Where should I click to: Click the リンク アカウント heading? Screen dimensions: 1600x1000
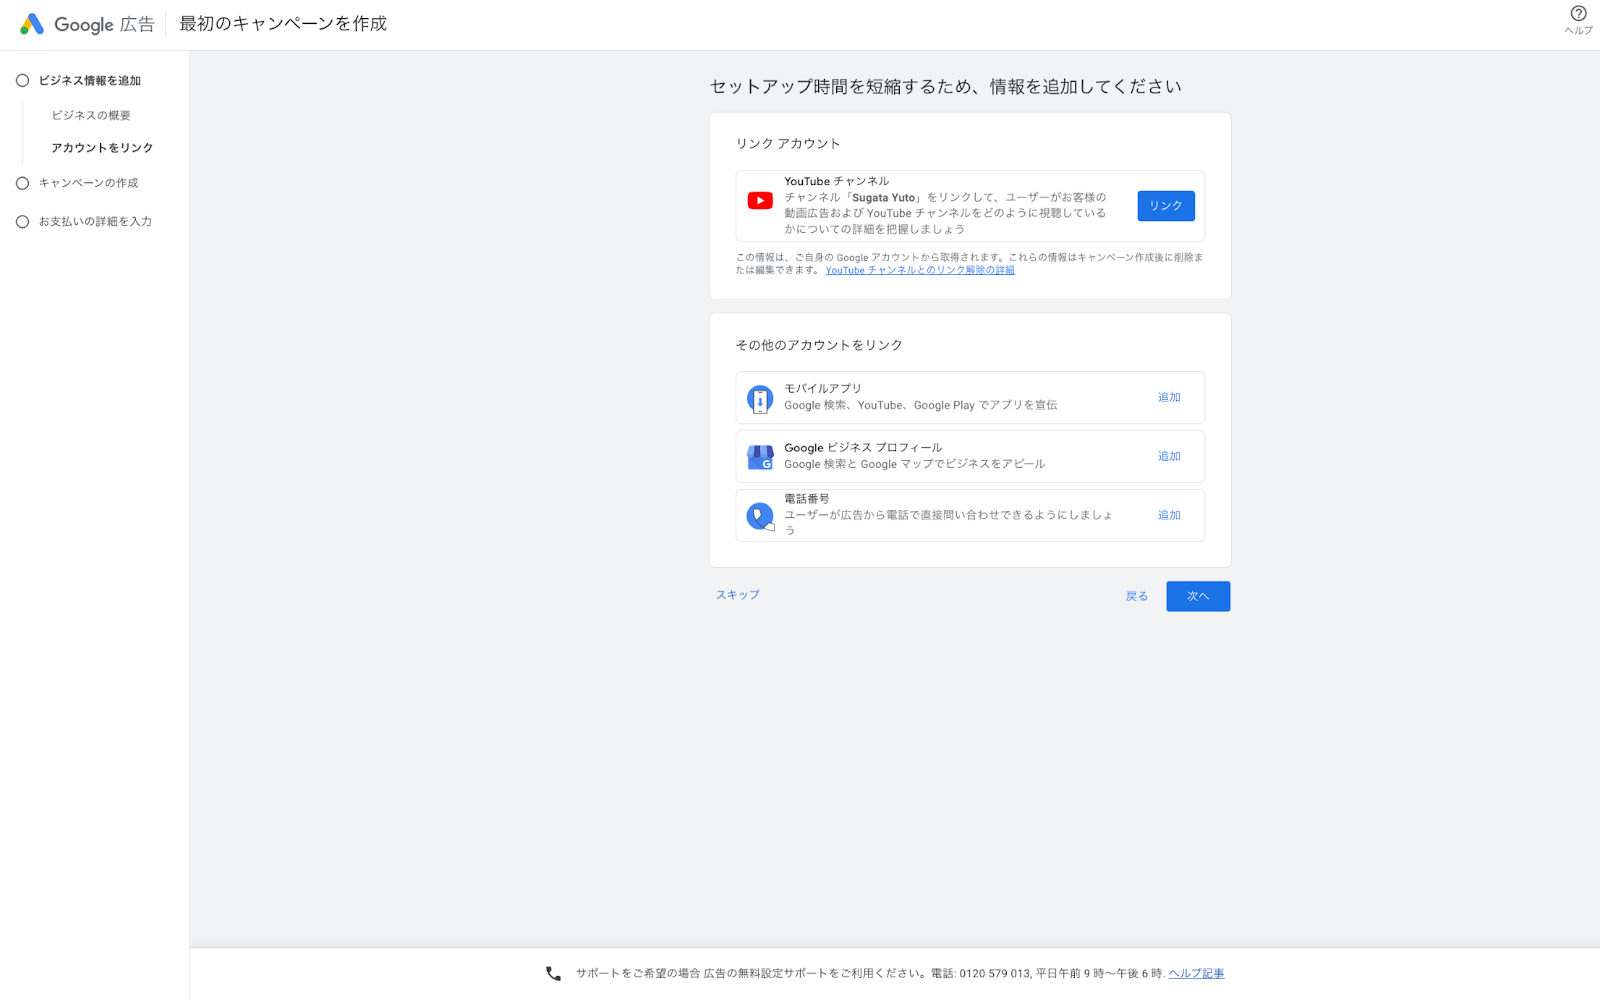[x=788, y=144]
